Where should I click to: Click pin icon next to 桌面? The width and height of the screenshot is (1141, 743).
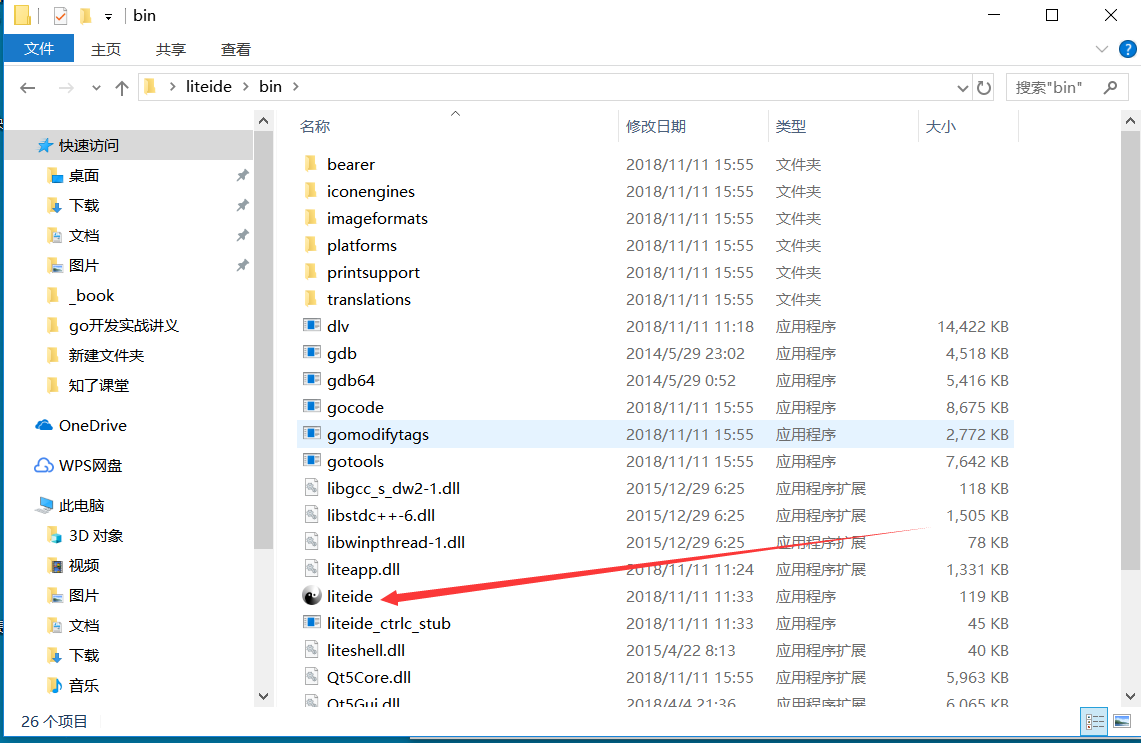point(242,175)
